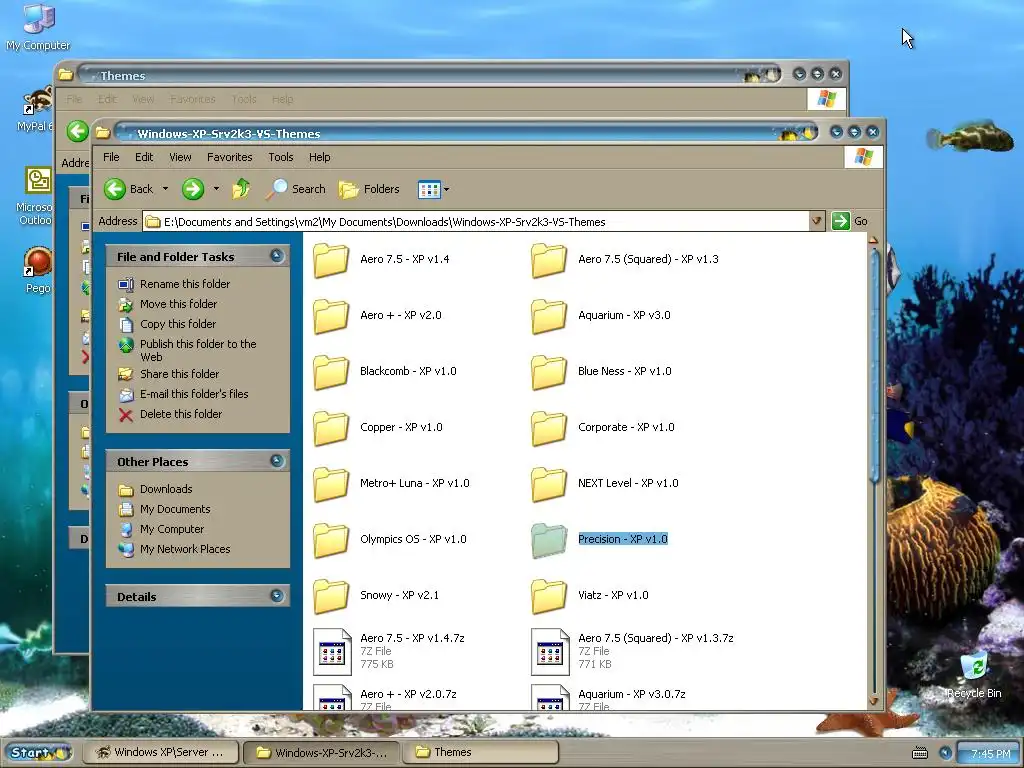Screen dimensions: 1024x768
Task: Open the File menu
Action: click(x=111, y=157)
